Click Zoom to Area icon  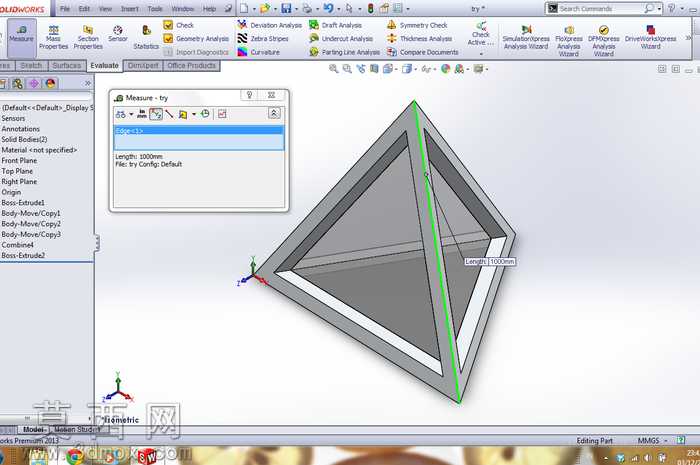[347, 69]
